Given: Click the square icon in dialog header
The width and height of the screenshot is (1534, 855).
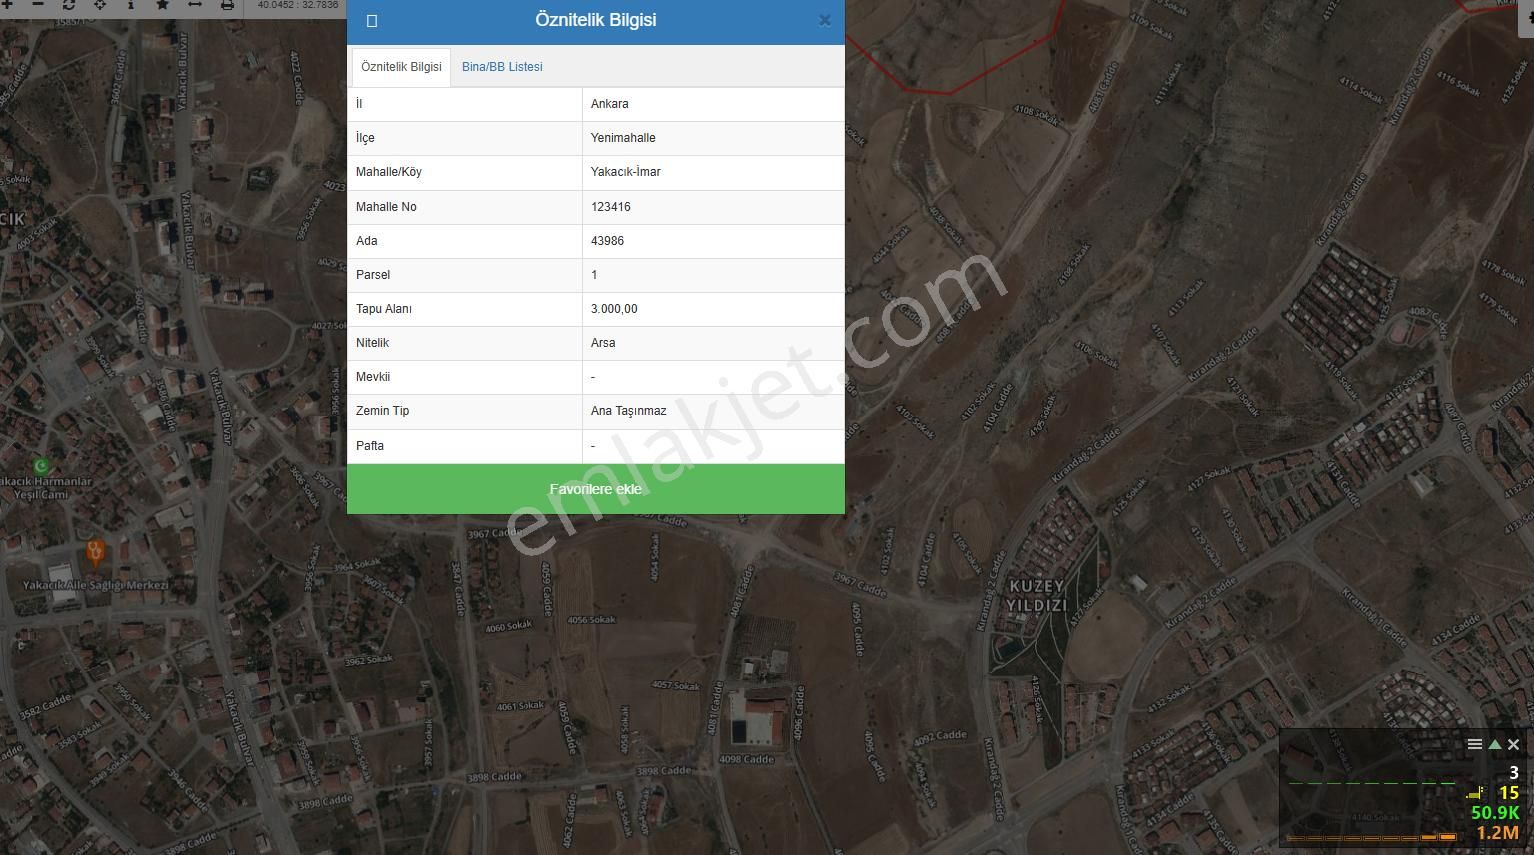Looking at the screenshot, I should tap(372, 21).
